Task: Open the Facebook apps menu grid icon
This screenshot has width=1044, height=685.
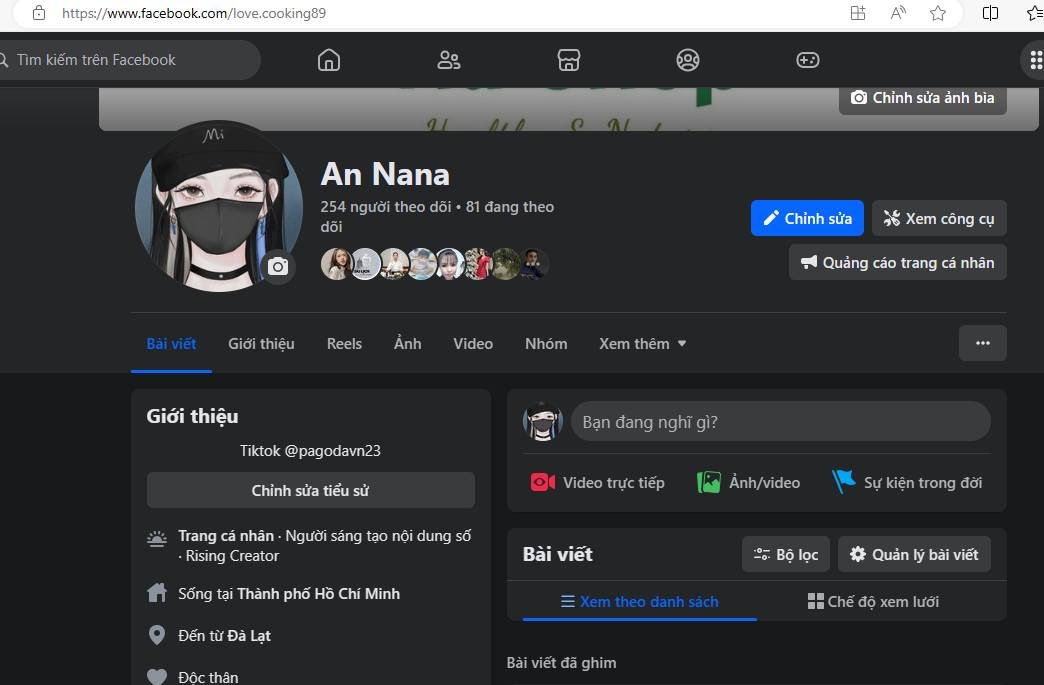Action: click(1036, 60)
